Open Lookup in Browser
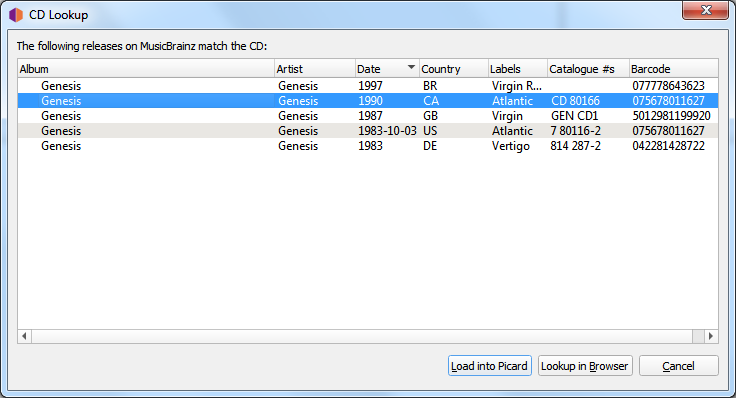This screenshot has width=736, height=398. point(585,366)
